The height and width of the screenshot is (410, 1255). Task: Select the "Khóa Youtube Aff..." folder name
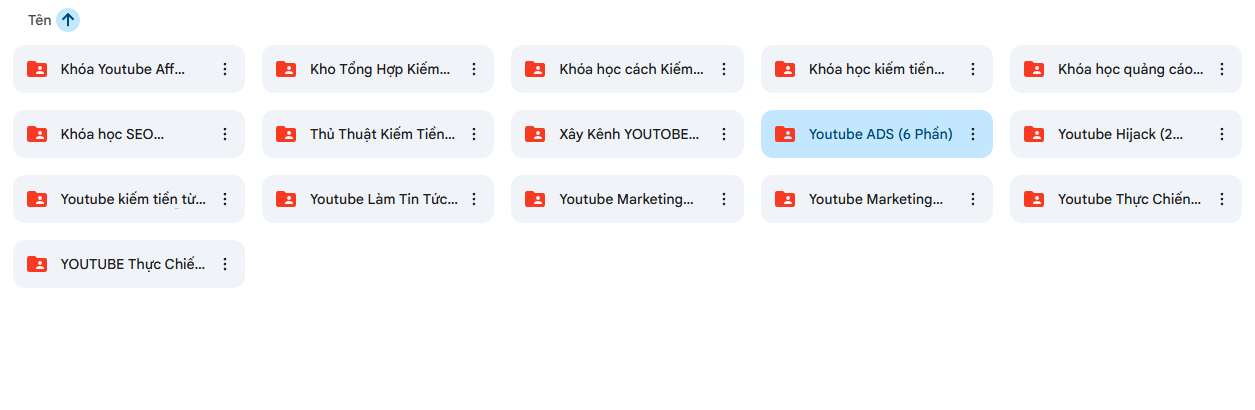click(x=123, y=69)
